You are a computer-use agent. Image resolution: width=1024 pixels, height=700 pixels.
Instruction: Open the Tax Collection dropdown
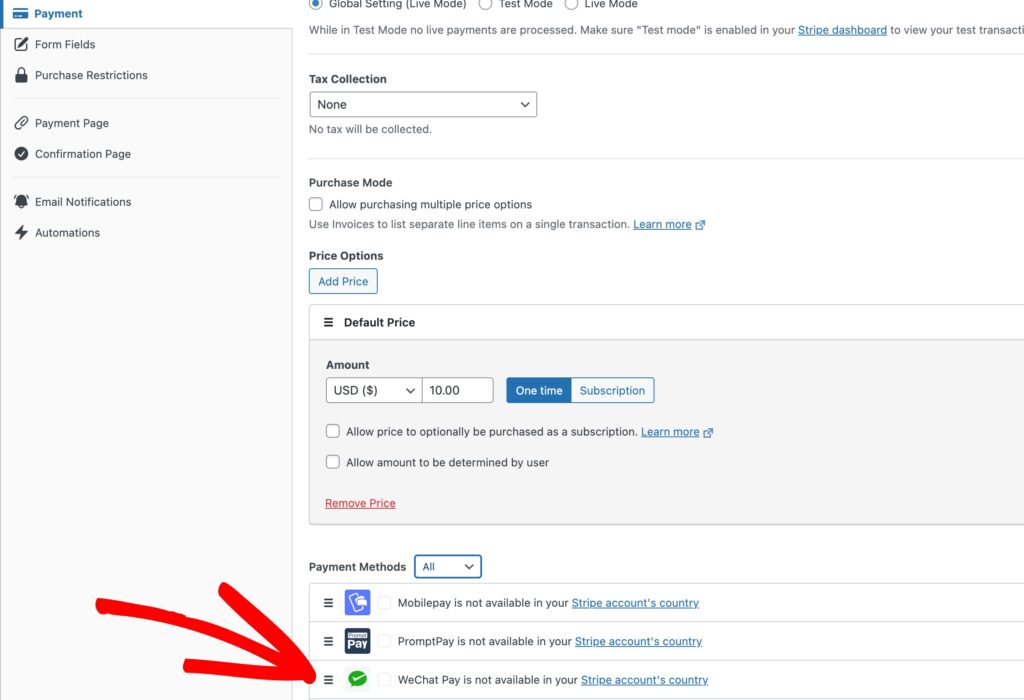423,104
